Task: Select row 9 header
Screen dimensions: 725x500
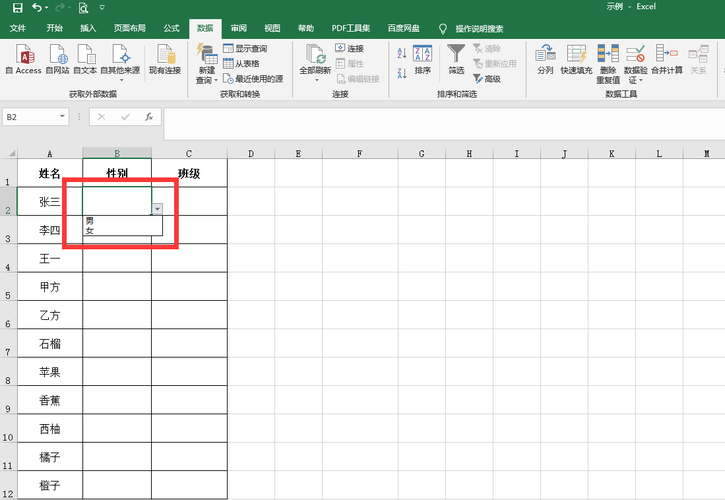Action: coord(8,400)
